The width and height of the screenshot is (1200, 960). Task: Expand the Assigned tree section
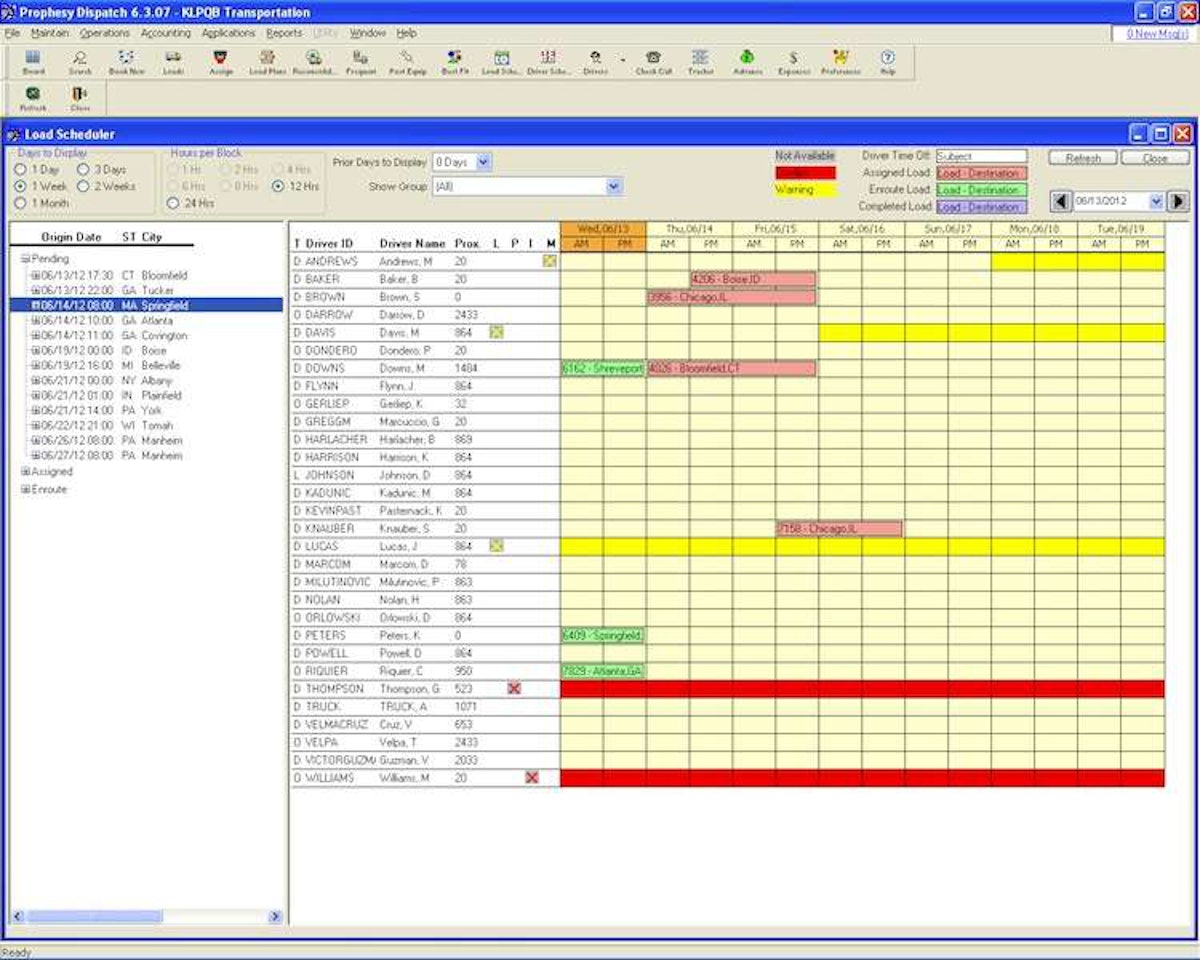click(x=24, y=471)
